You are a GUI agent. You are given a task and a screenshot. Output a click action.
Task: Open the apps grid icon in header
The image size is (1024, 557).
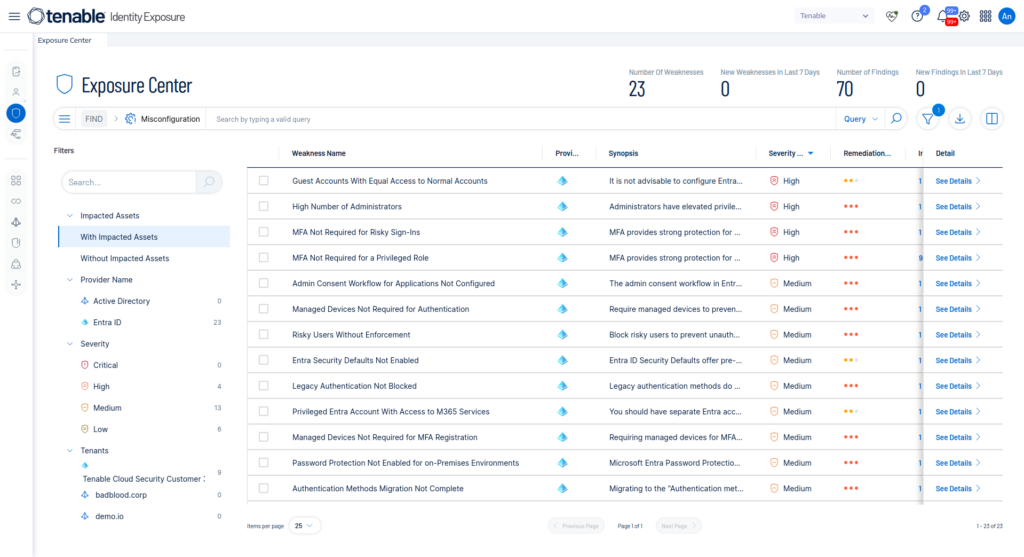[985, 16]
